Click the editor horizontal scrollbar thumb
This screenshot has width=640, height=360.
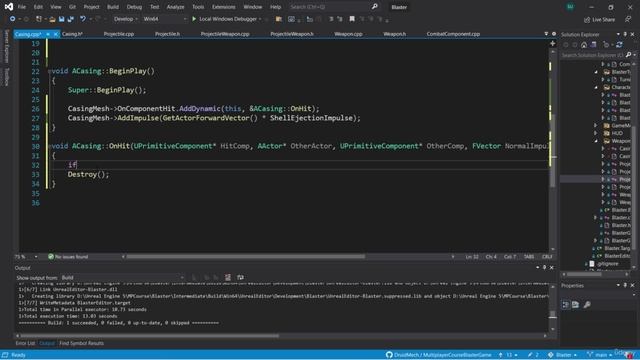pos(245,257)
